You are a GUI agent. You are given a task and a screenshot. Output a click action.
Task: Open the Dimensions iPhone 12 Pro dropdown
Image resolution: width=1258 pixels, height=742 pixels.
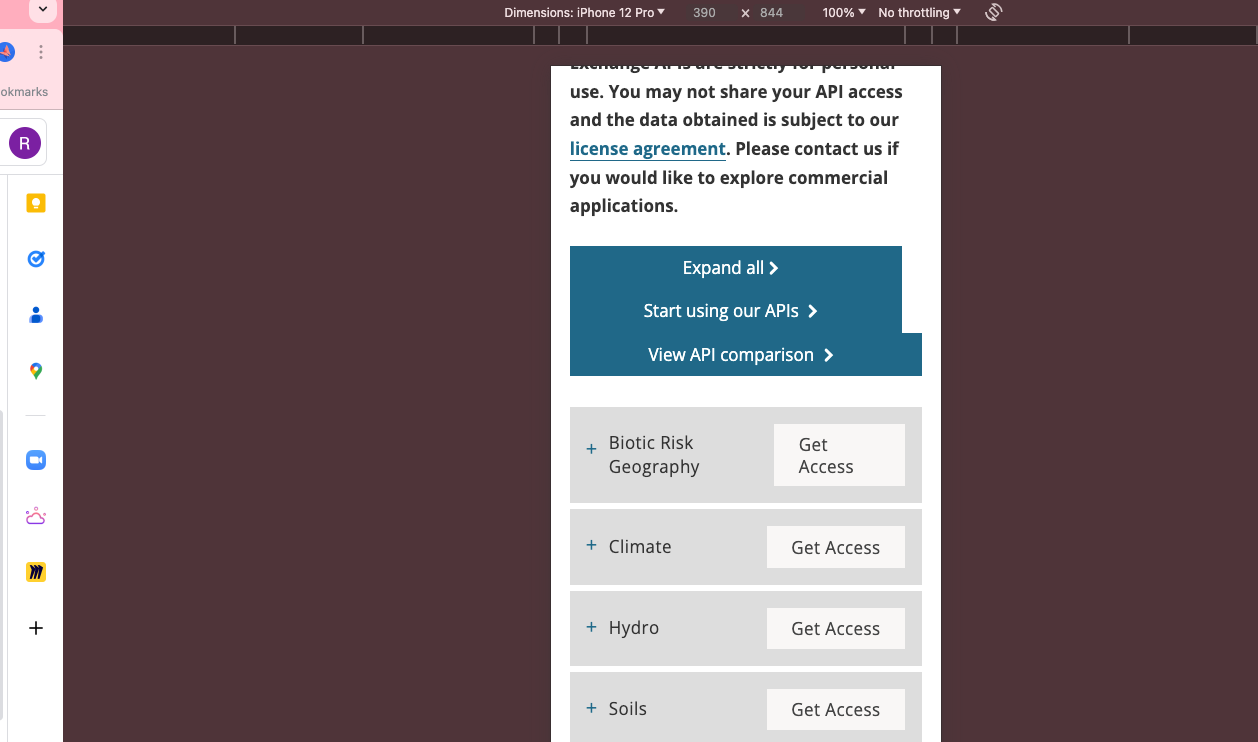pos(584,13)
